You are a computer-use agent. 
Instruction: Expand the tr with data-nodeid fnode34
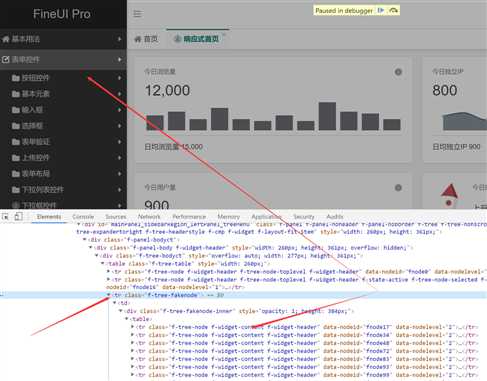[x=133, y=335]
